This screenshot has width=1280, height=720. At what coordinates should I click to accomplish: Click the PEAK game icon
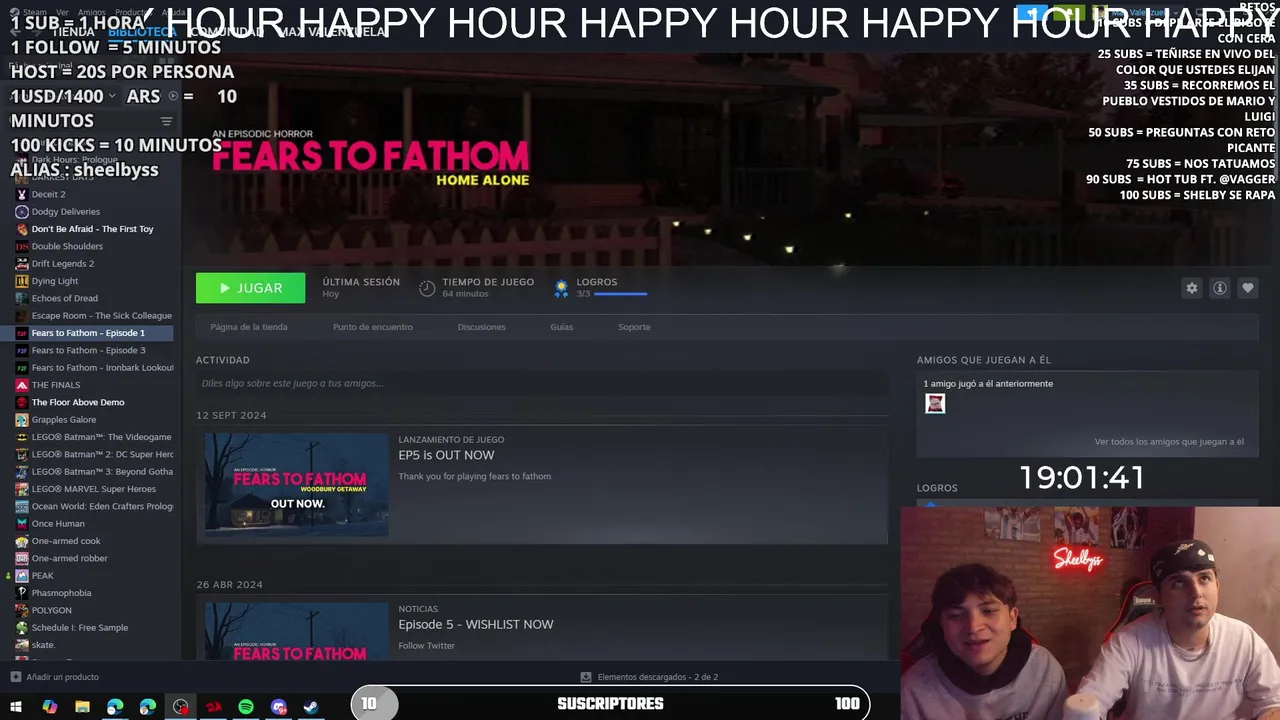pyautogui.click(x=22, y=576)
